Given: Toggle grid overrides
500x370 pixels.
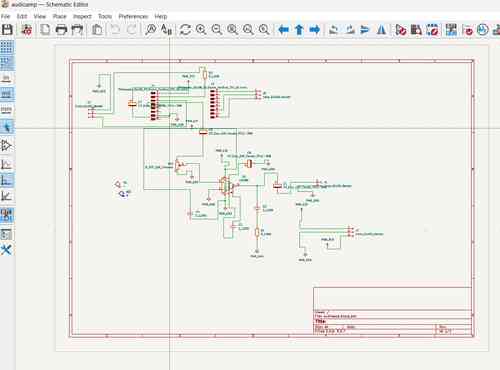Looking at the screenshot, I should pos(7,63).
